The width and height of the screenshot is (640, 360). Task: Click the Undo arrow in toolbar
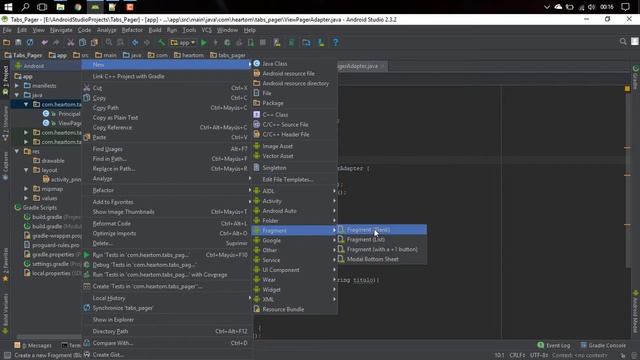tap(44, 42)
